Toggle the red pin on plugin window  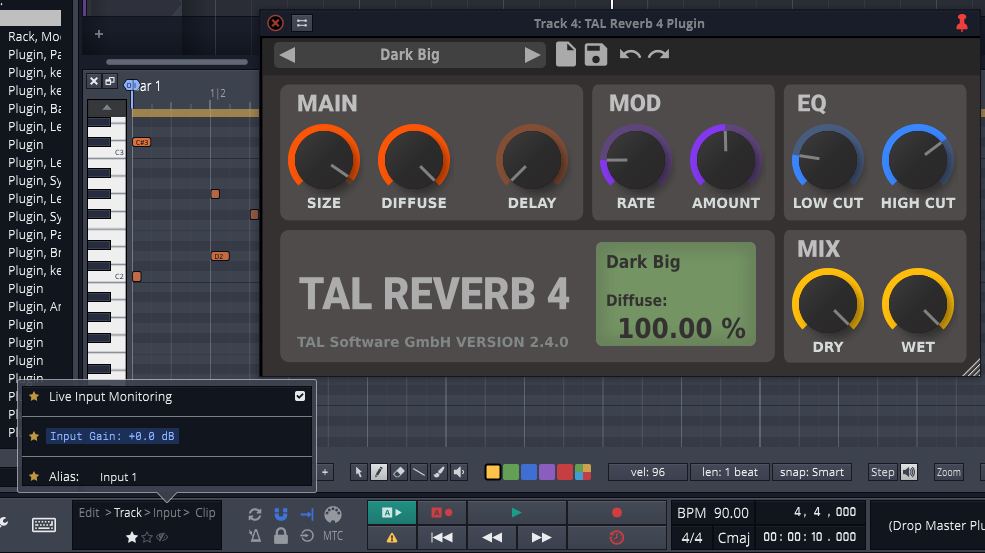tap(962, 23)
